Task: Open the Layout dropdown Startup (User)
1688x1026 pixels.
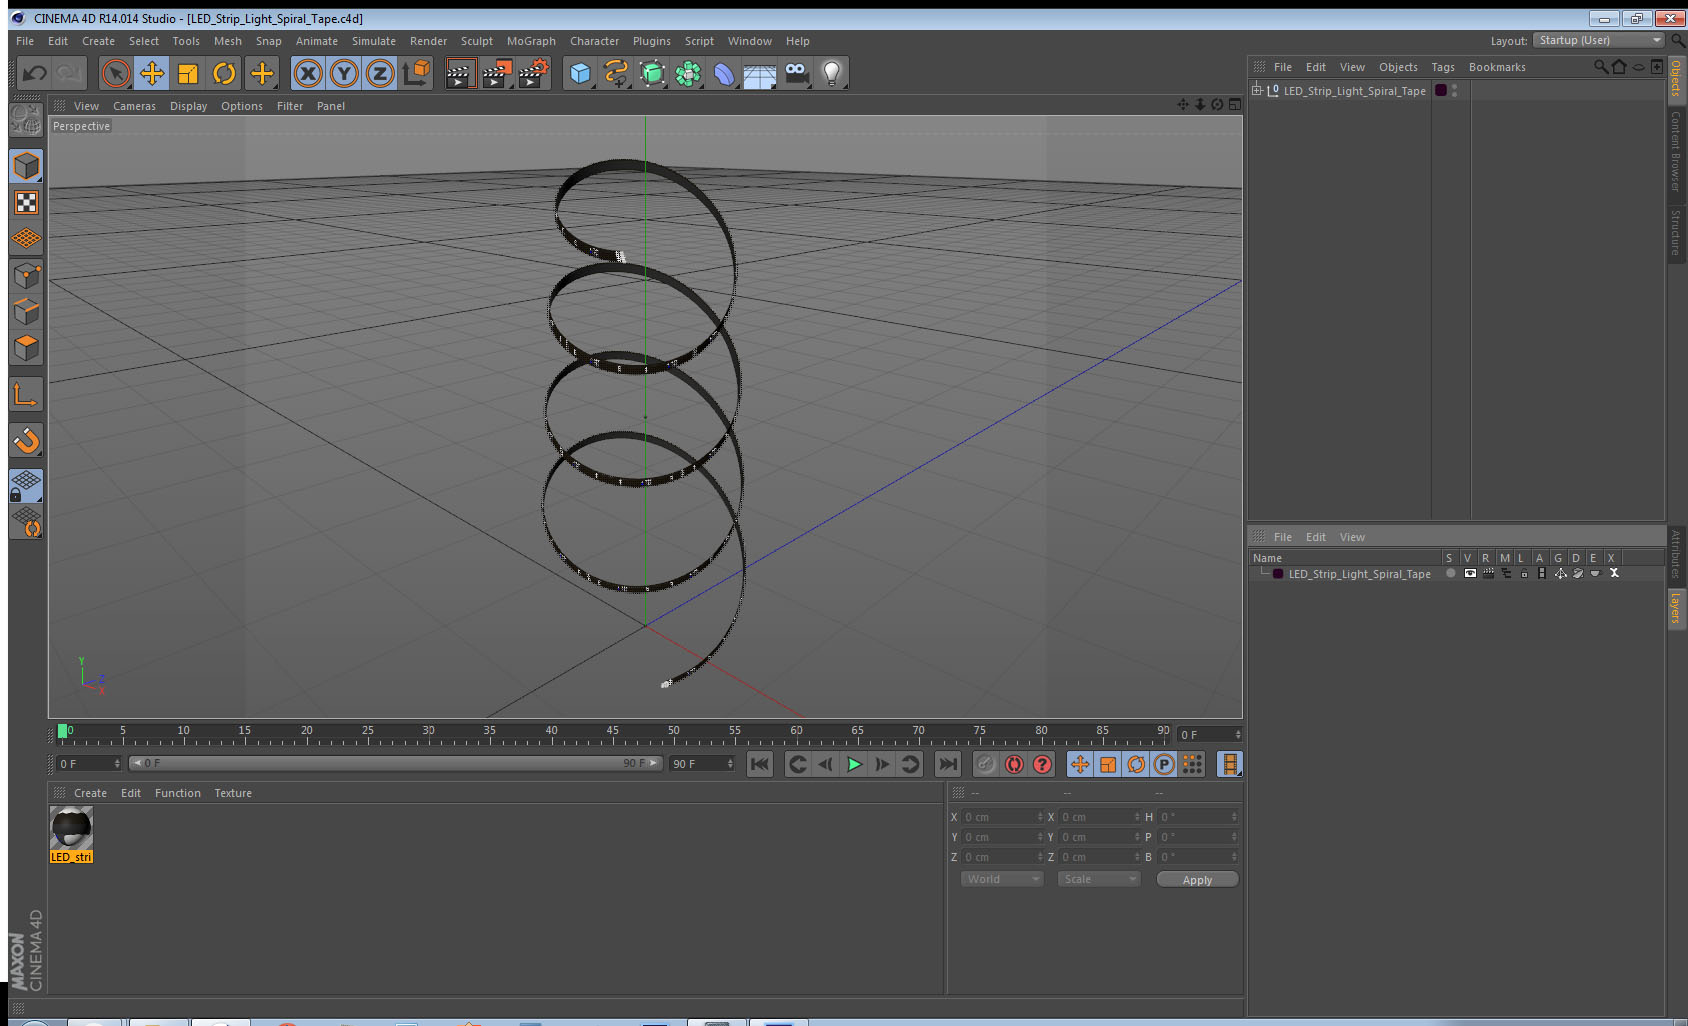Action: click(x=1599, y=40)
